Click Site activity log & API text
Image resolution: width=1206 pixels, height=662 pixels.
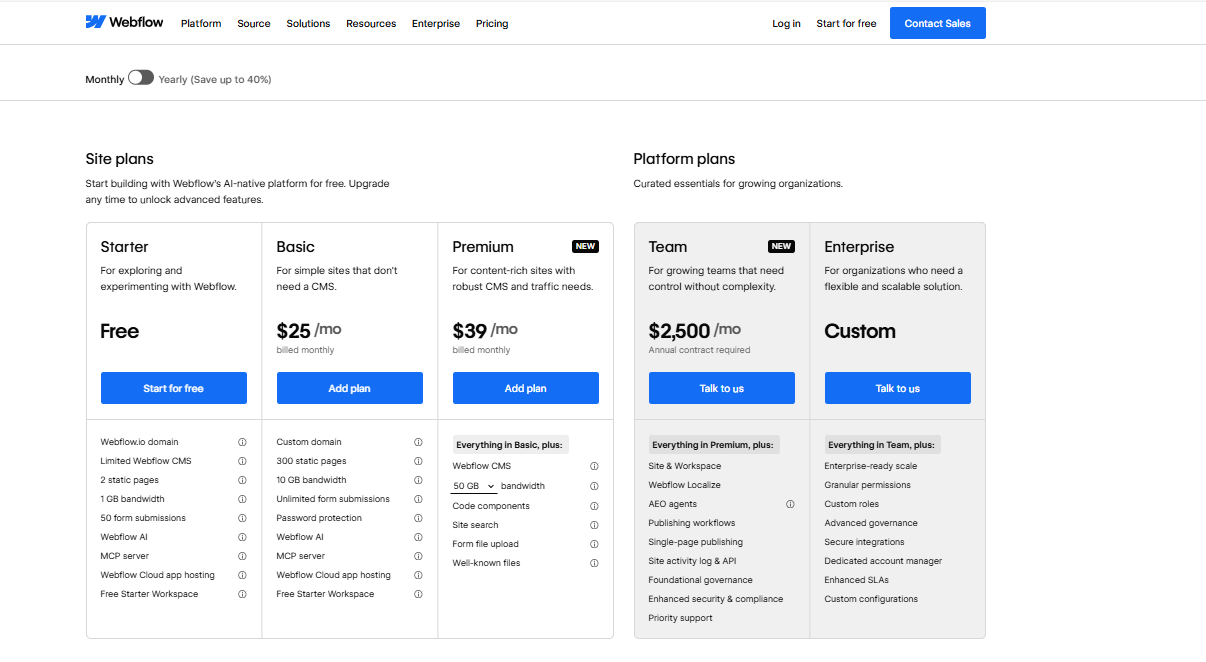pos(692,561)
